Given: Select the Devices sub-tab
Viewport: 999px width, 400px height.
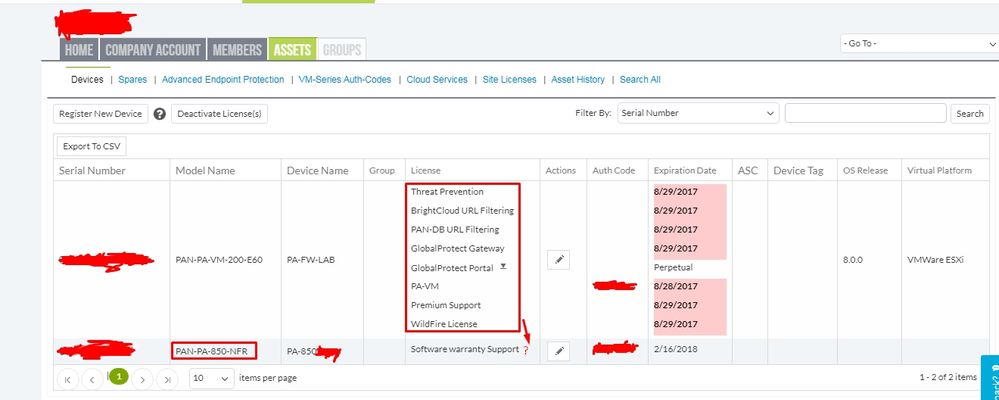Looking at the screenshot, I should click(x=87, y=80).
